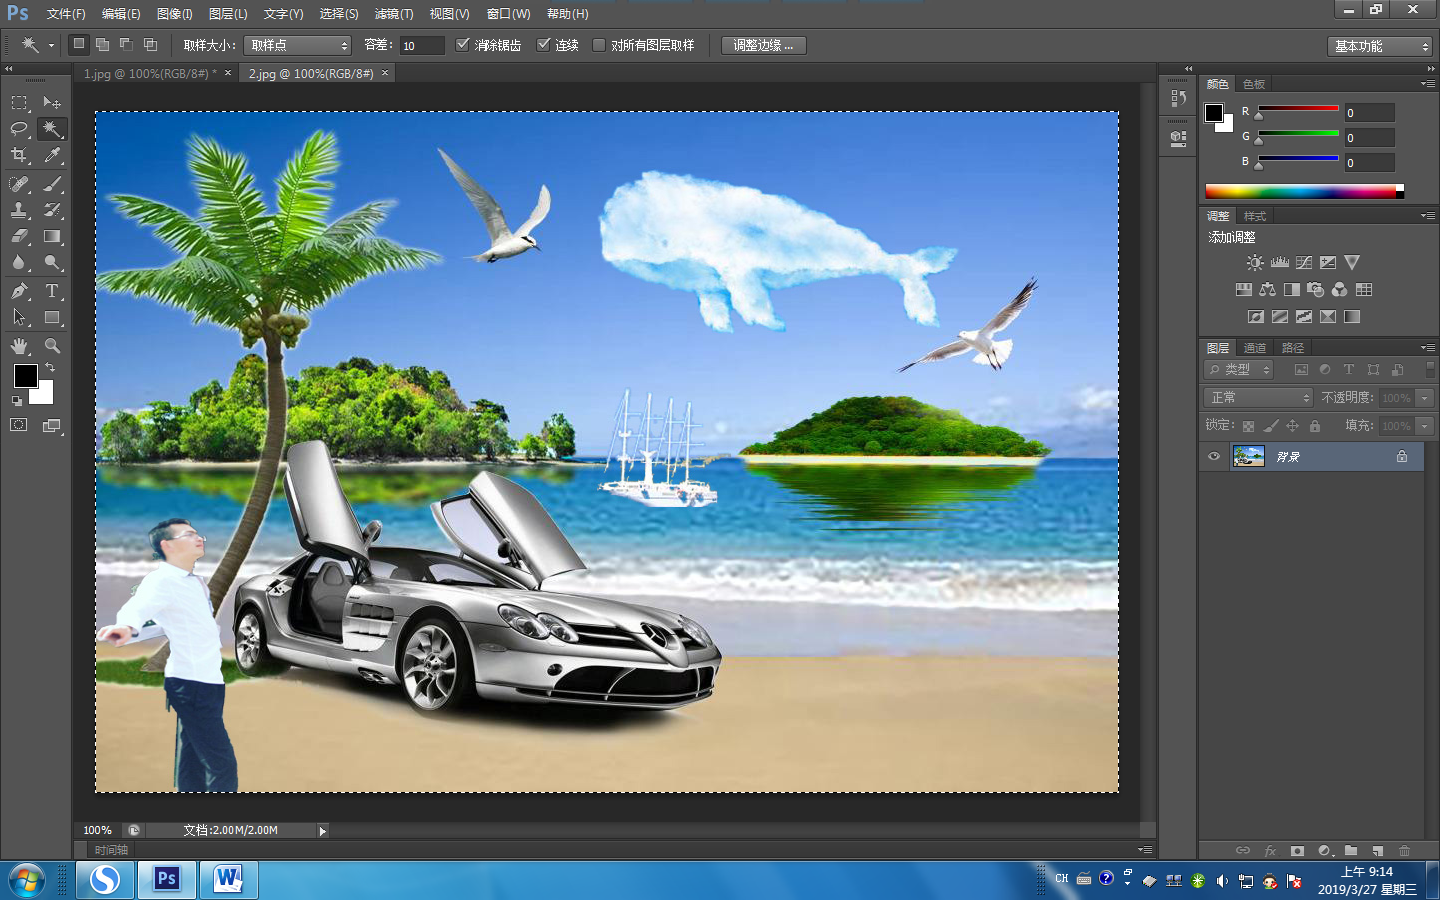Select the Gradient tool

(x=52, y=236)
